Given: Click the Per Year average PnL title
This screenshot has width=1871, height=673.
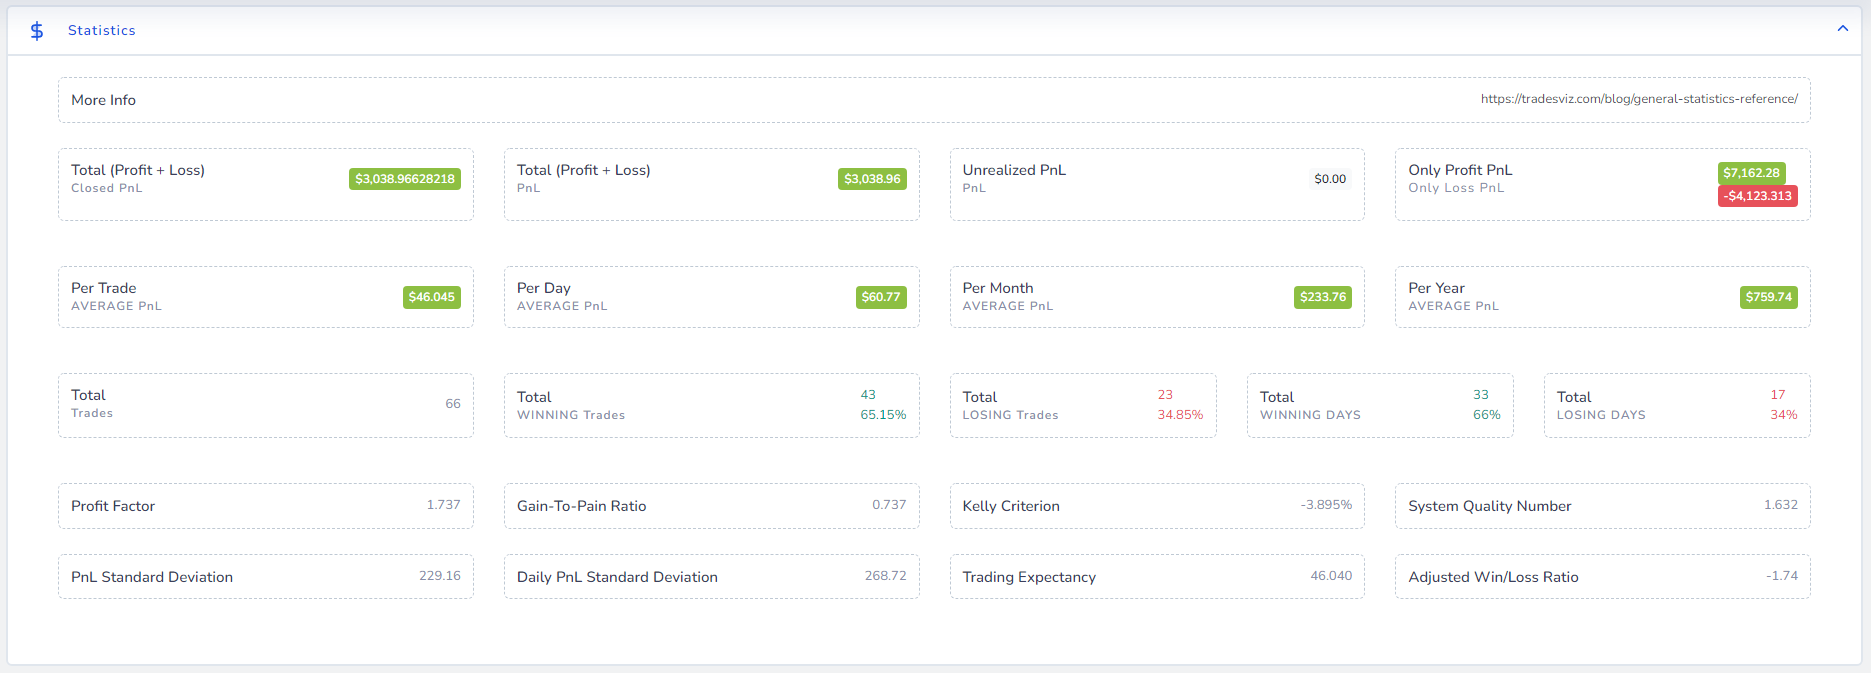Looking at the screenshot, I should point(1436,288).
